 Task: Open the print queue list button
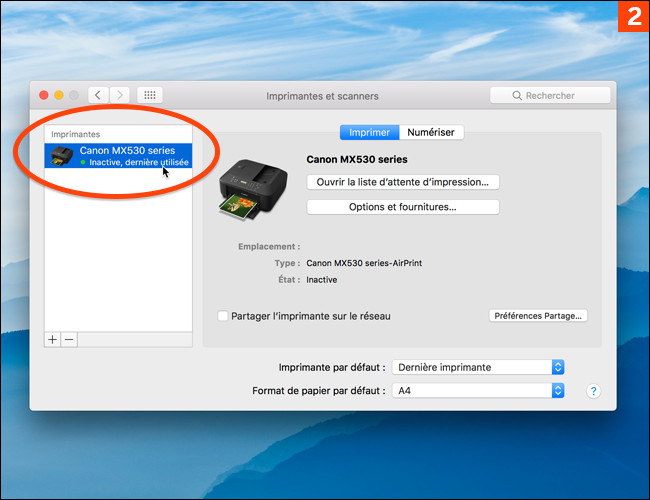(402, 182)
